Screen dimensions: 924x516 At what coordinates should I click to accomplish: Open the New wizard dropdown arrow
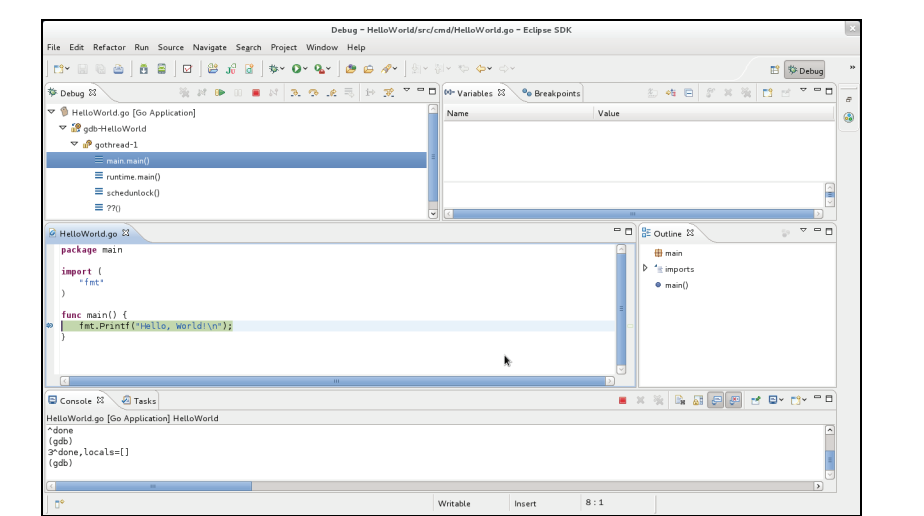point(68,69)
